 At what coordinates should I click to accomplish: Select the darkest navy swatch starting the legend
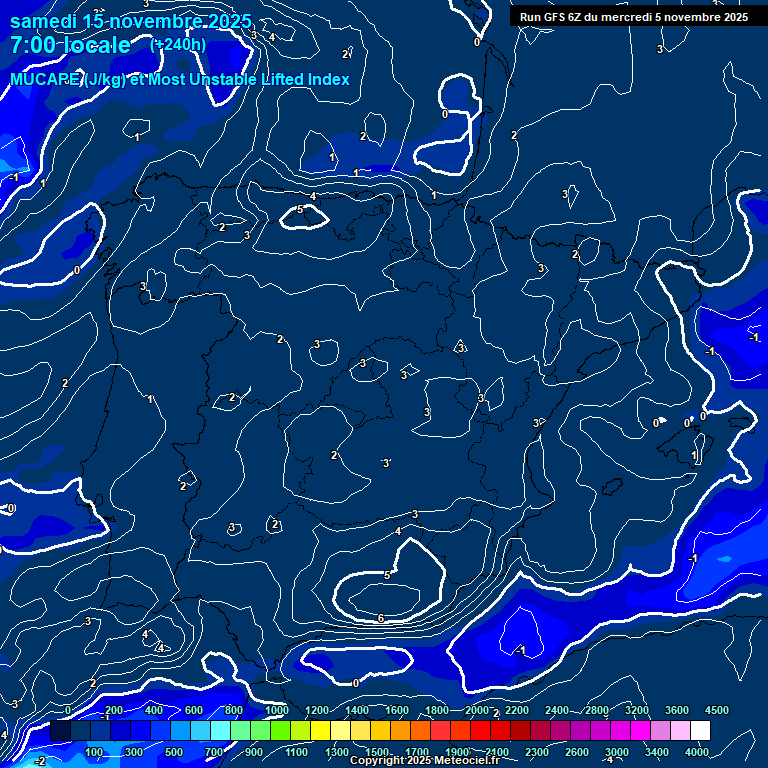coord(60,730)
